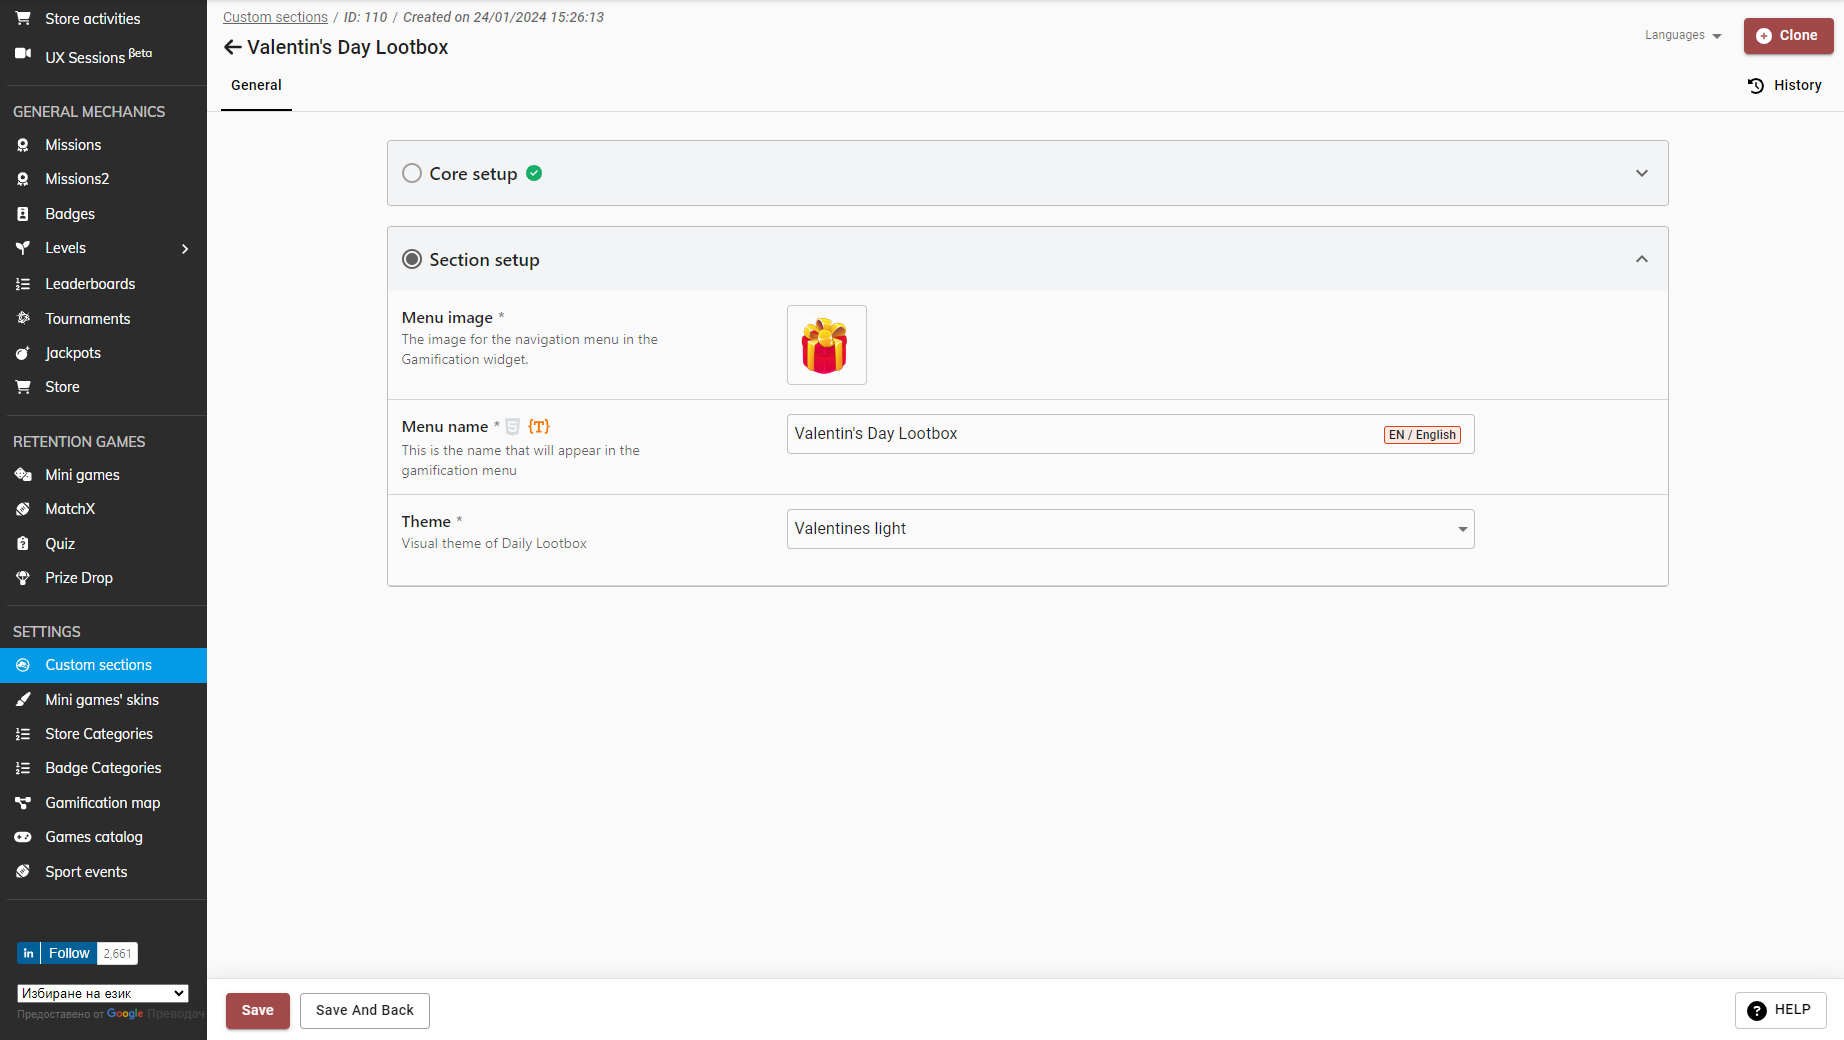Image resolution: width=1844 pixels, height=1040 pixels.
Task: Go to Prize Drop in the sidebar
Action: tap(78, 578)
